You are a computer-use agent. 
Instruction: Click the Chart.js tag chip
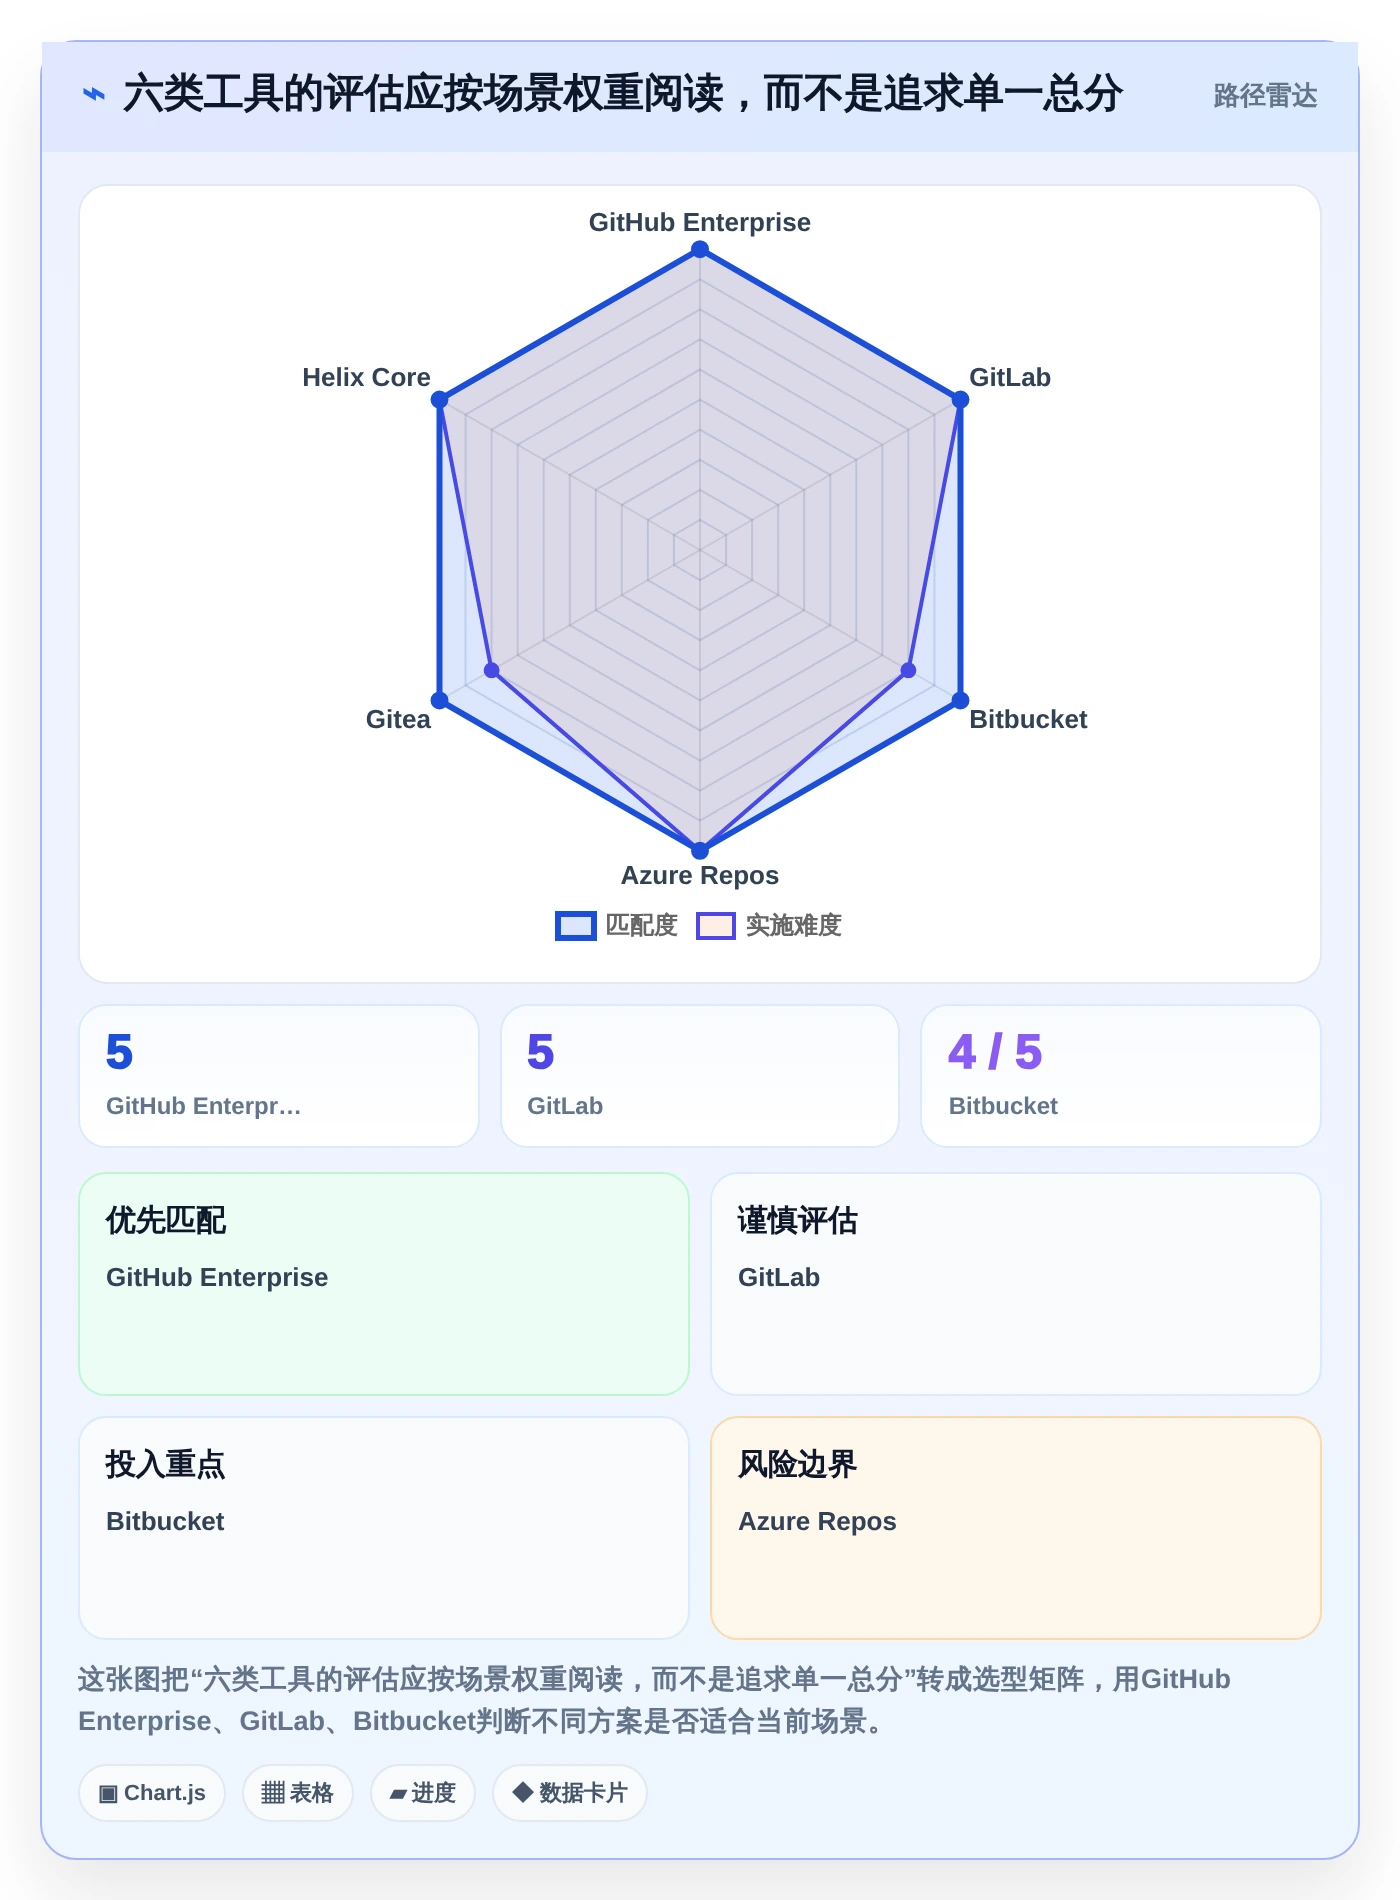click(152, 1793)
